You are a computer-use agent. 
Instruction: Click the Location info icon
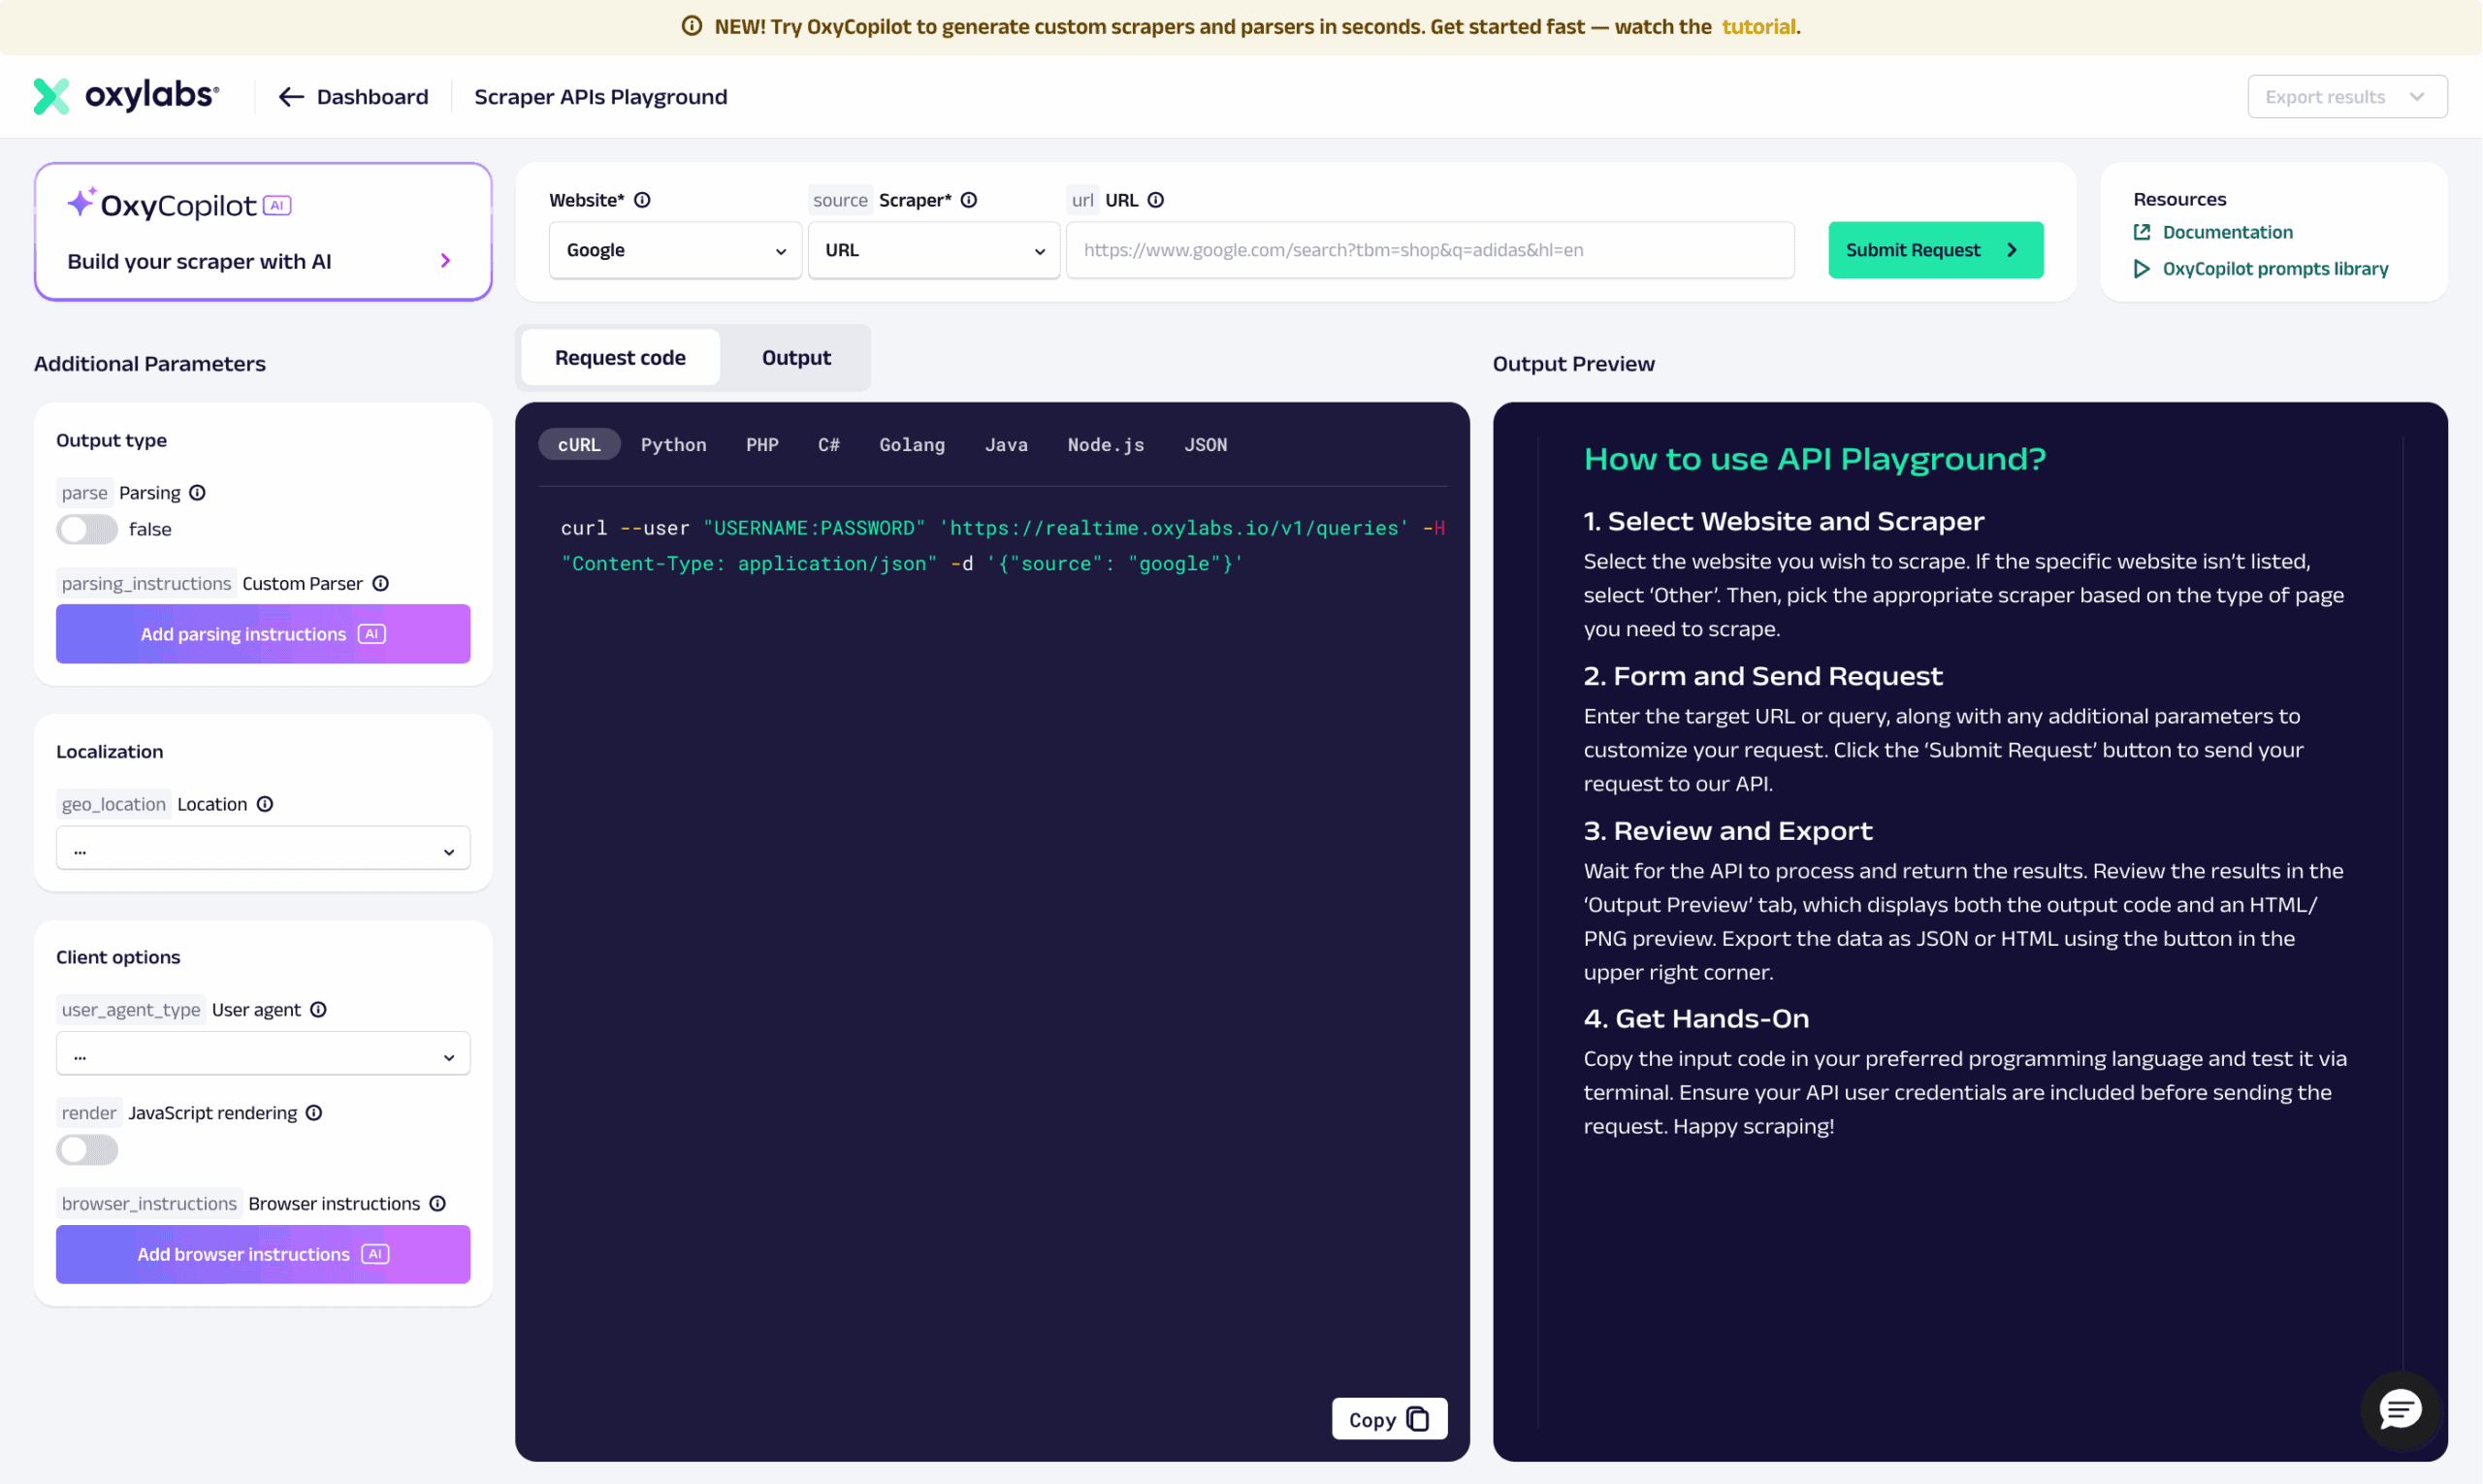point(265,805)
